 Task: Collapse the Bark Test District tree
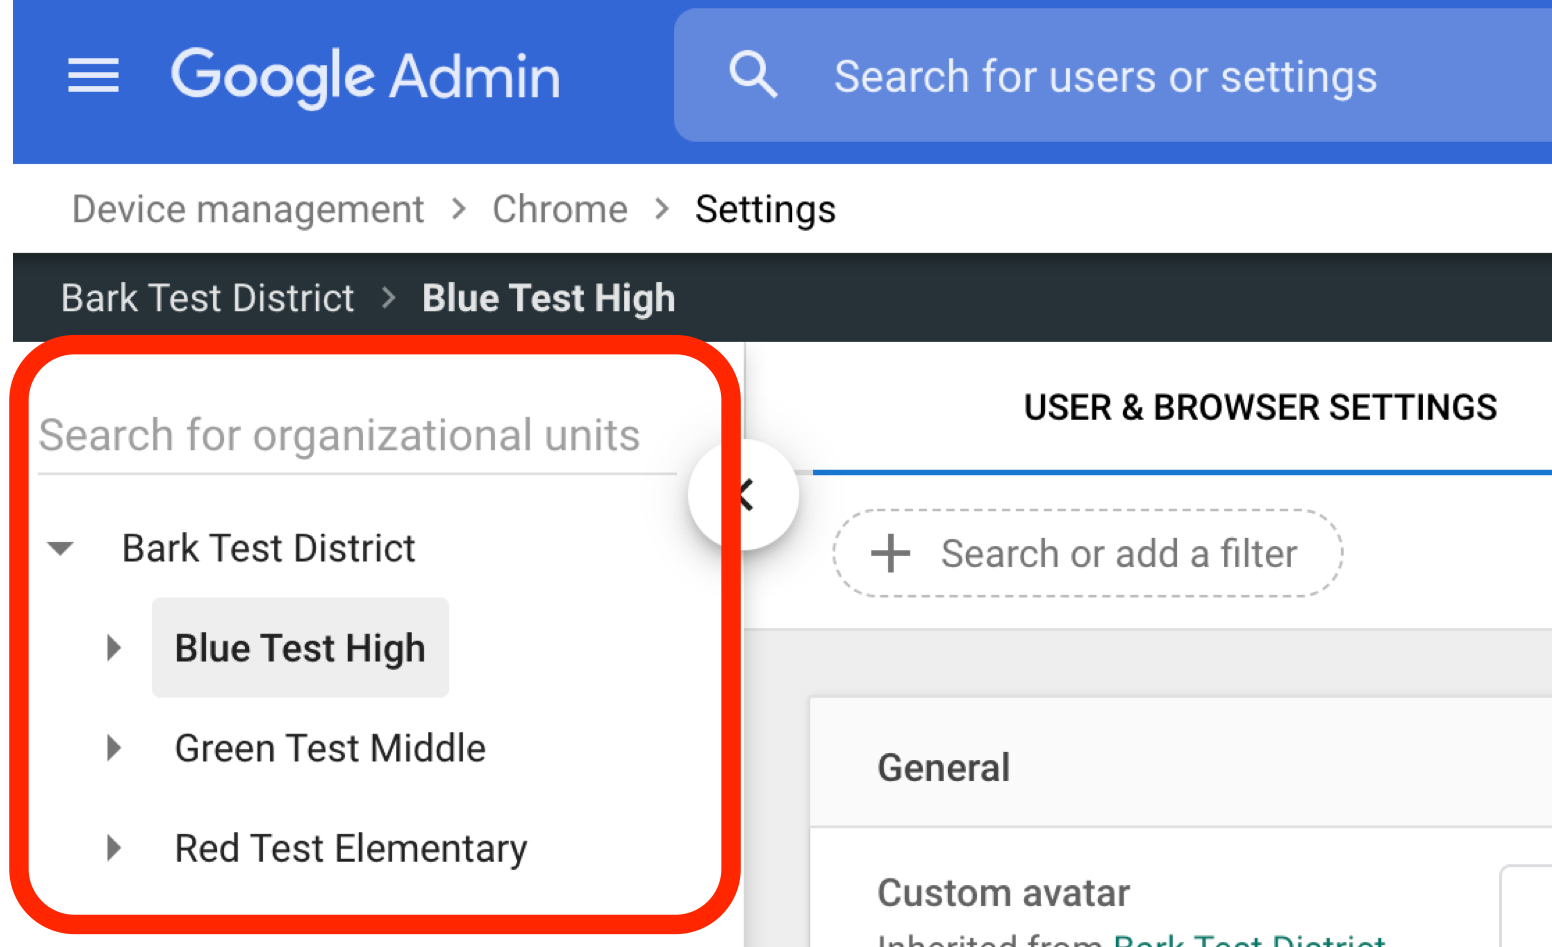[61, 548]
